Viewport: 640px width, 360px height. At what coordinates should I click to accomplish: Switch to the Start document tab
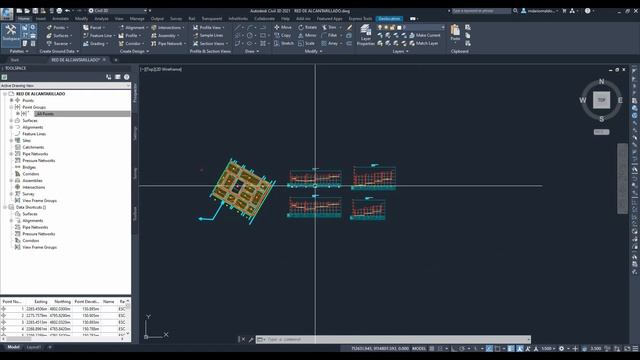coord(15,60)
